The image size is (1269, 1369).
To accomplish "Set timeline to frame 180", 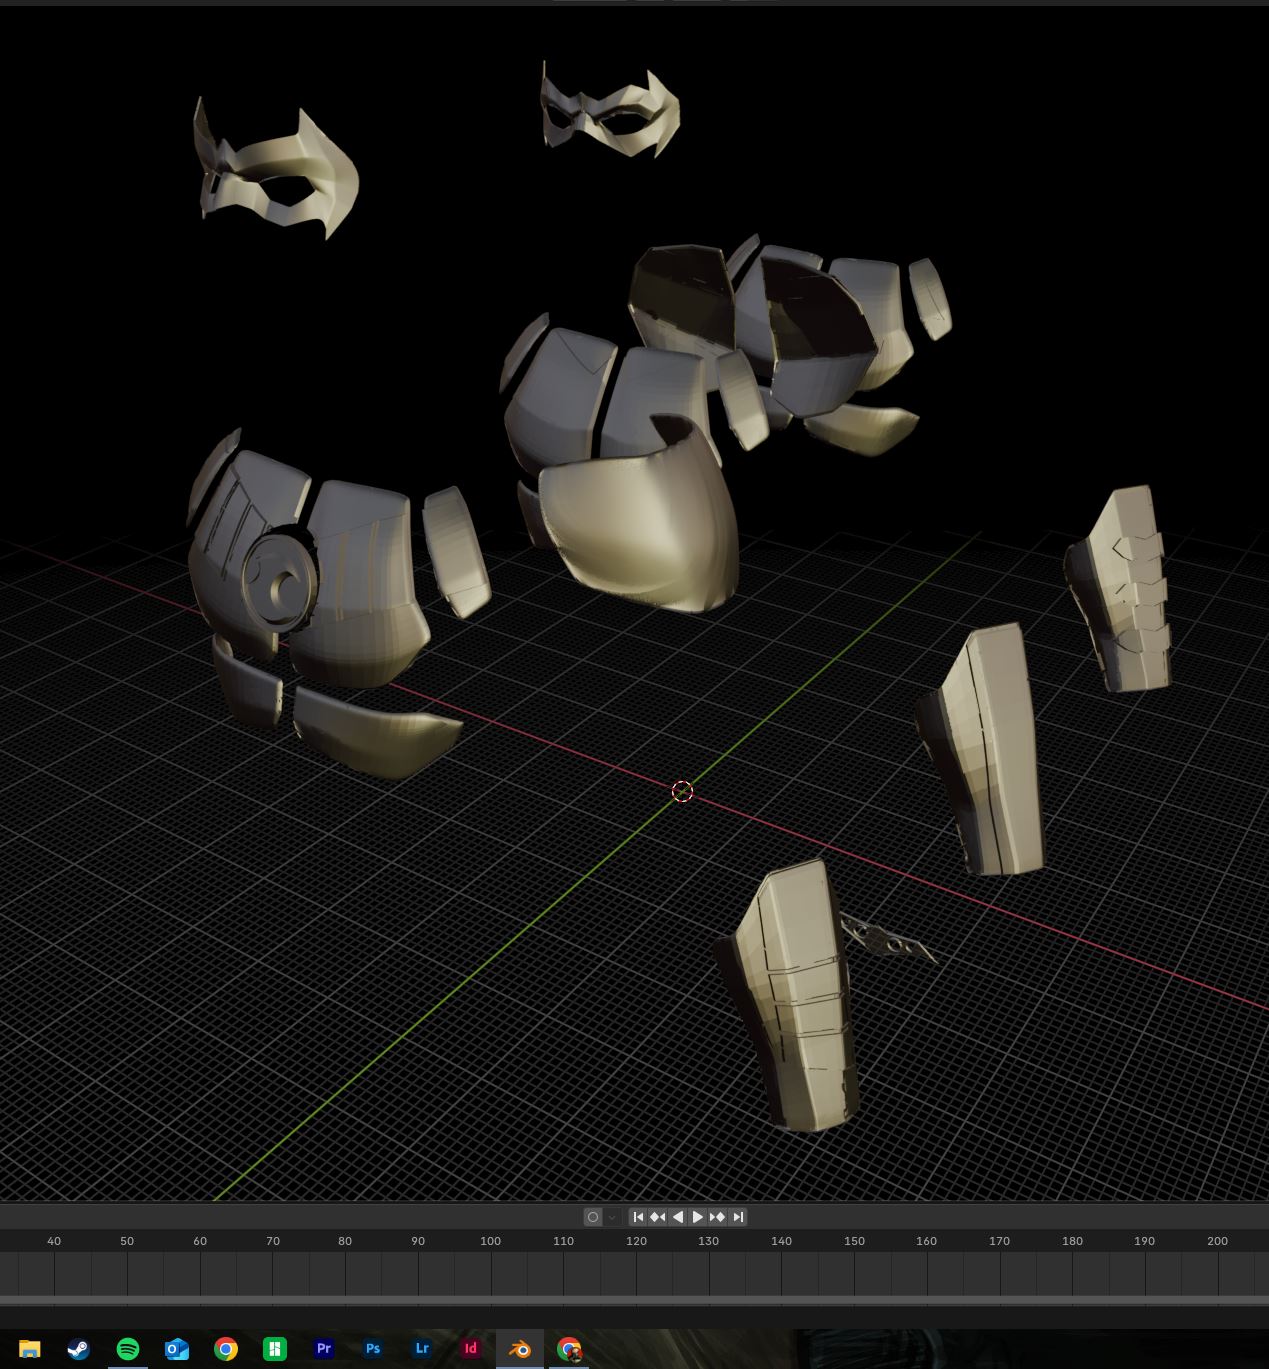I will [x=1072, y=1241].
